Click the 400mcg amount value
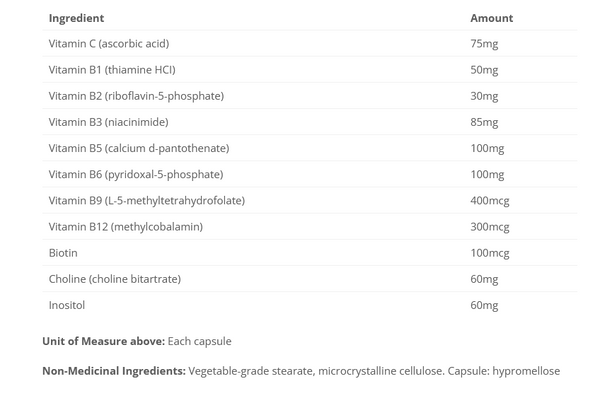This screenshot has height=415, width=600. pos(490,200)
